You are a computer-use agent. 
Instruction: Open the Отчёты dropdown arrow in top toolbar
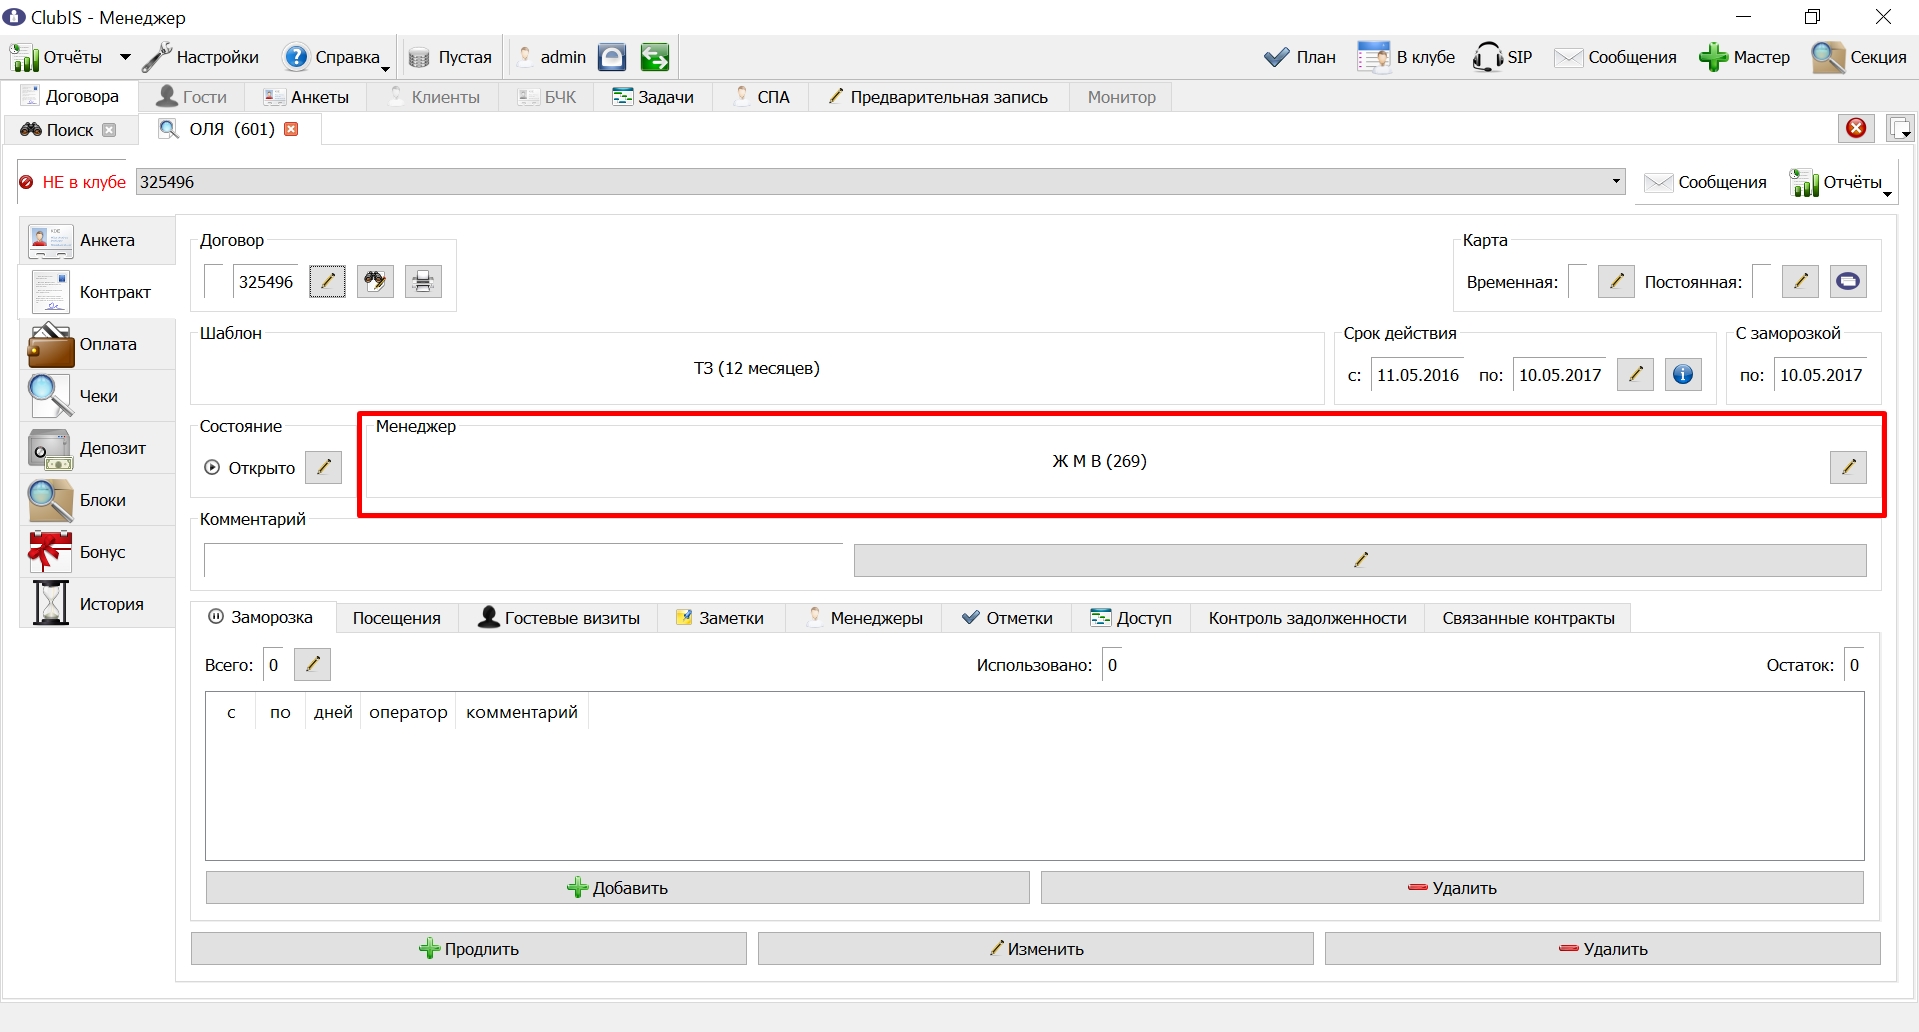[125, 57]
